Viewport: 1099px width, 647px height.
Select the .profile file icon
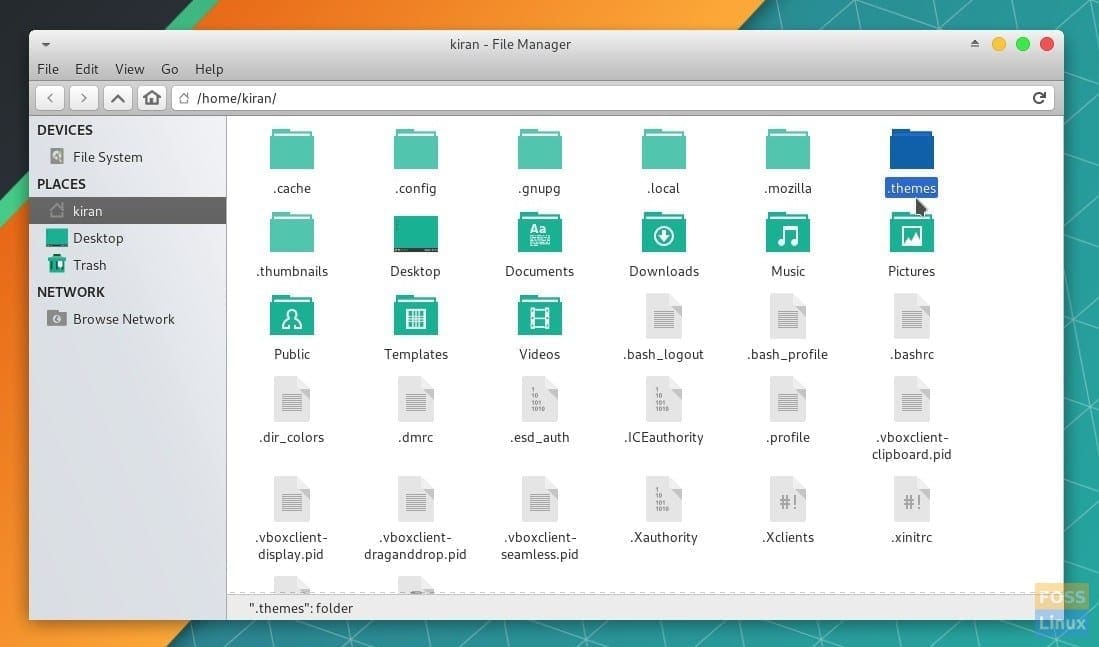(788, 400)
